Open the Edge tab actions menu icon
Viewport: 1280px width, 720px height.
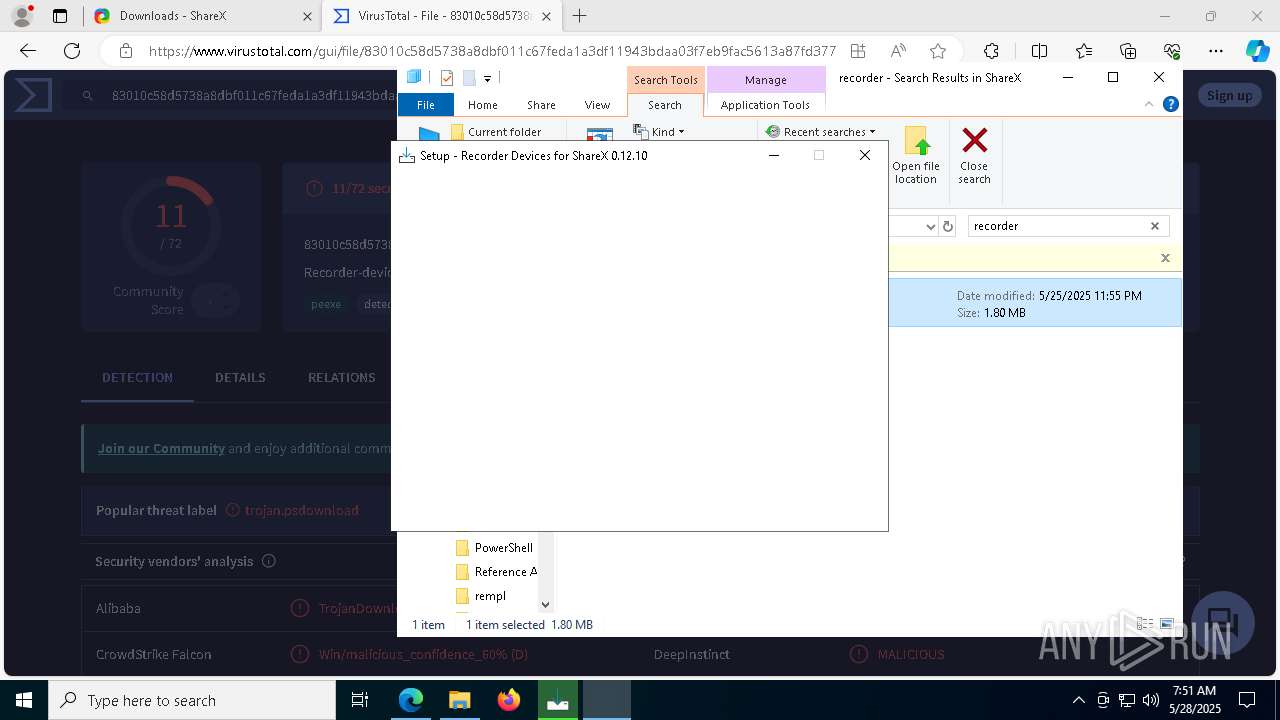coord(60,16)
